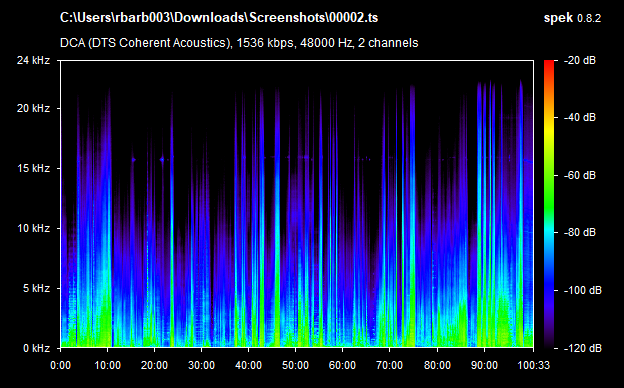Click the file path title ending in 00002.ts
The width and height of the screenshot is (624, 388).
point(218,18)
